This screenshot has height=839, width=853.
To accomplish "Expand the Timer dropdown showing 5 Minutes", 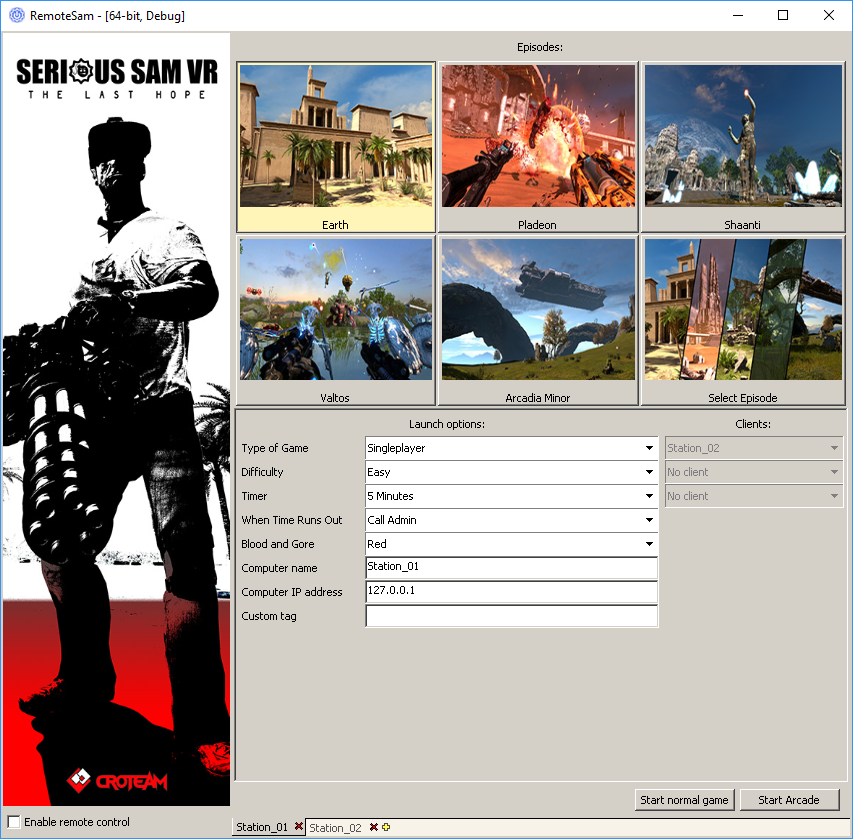I will coord(511,496).
